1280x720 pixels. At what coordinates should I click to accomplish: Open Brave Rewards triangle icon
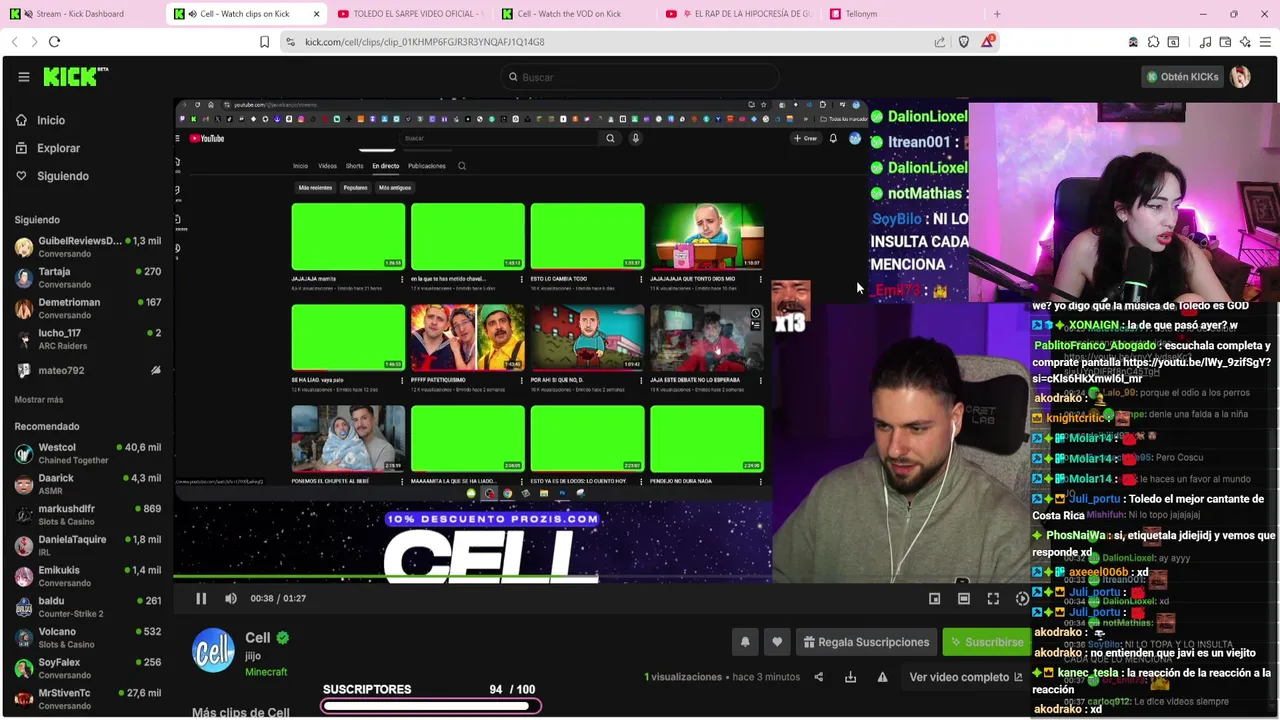pyautogui.click(x=988, y=41)
